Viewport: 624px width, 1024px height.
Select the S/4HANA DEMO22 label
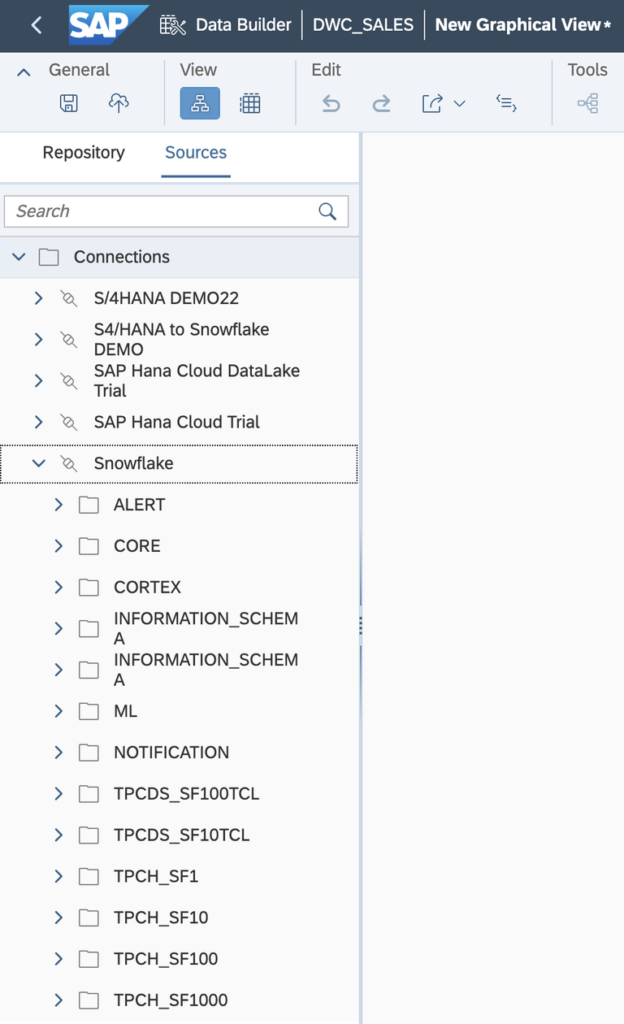click(x=166, y=298)
